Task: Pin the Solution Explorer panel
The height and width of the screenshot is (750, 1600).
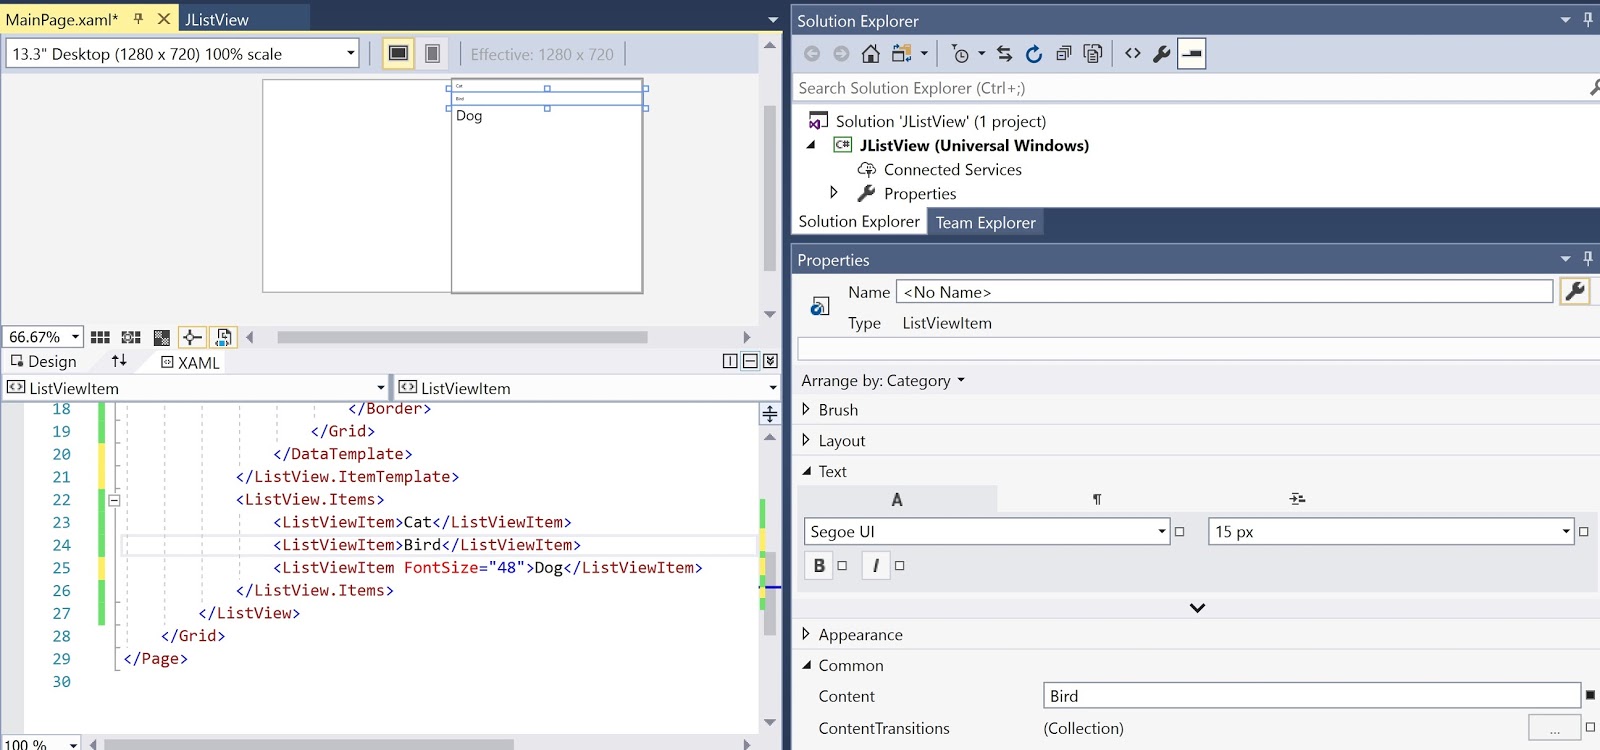Action: (x=1588, y=20)
